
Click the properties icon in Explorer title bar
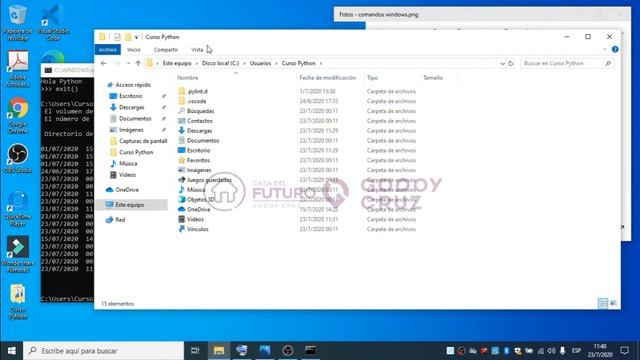click(117, 37)
